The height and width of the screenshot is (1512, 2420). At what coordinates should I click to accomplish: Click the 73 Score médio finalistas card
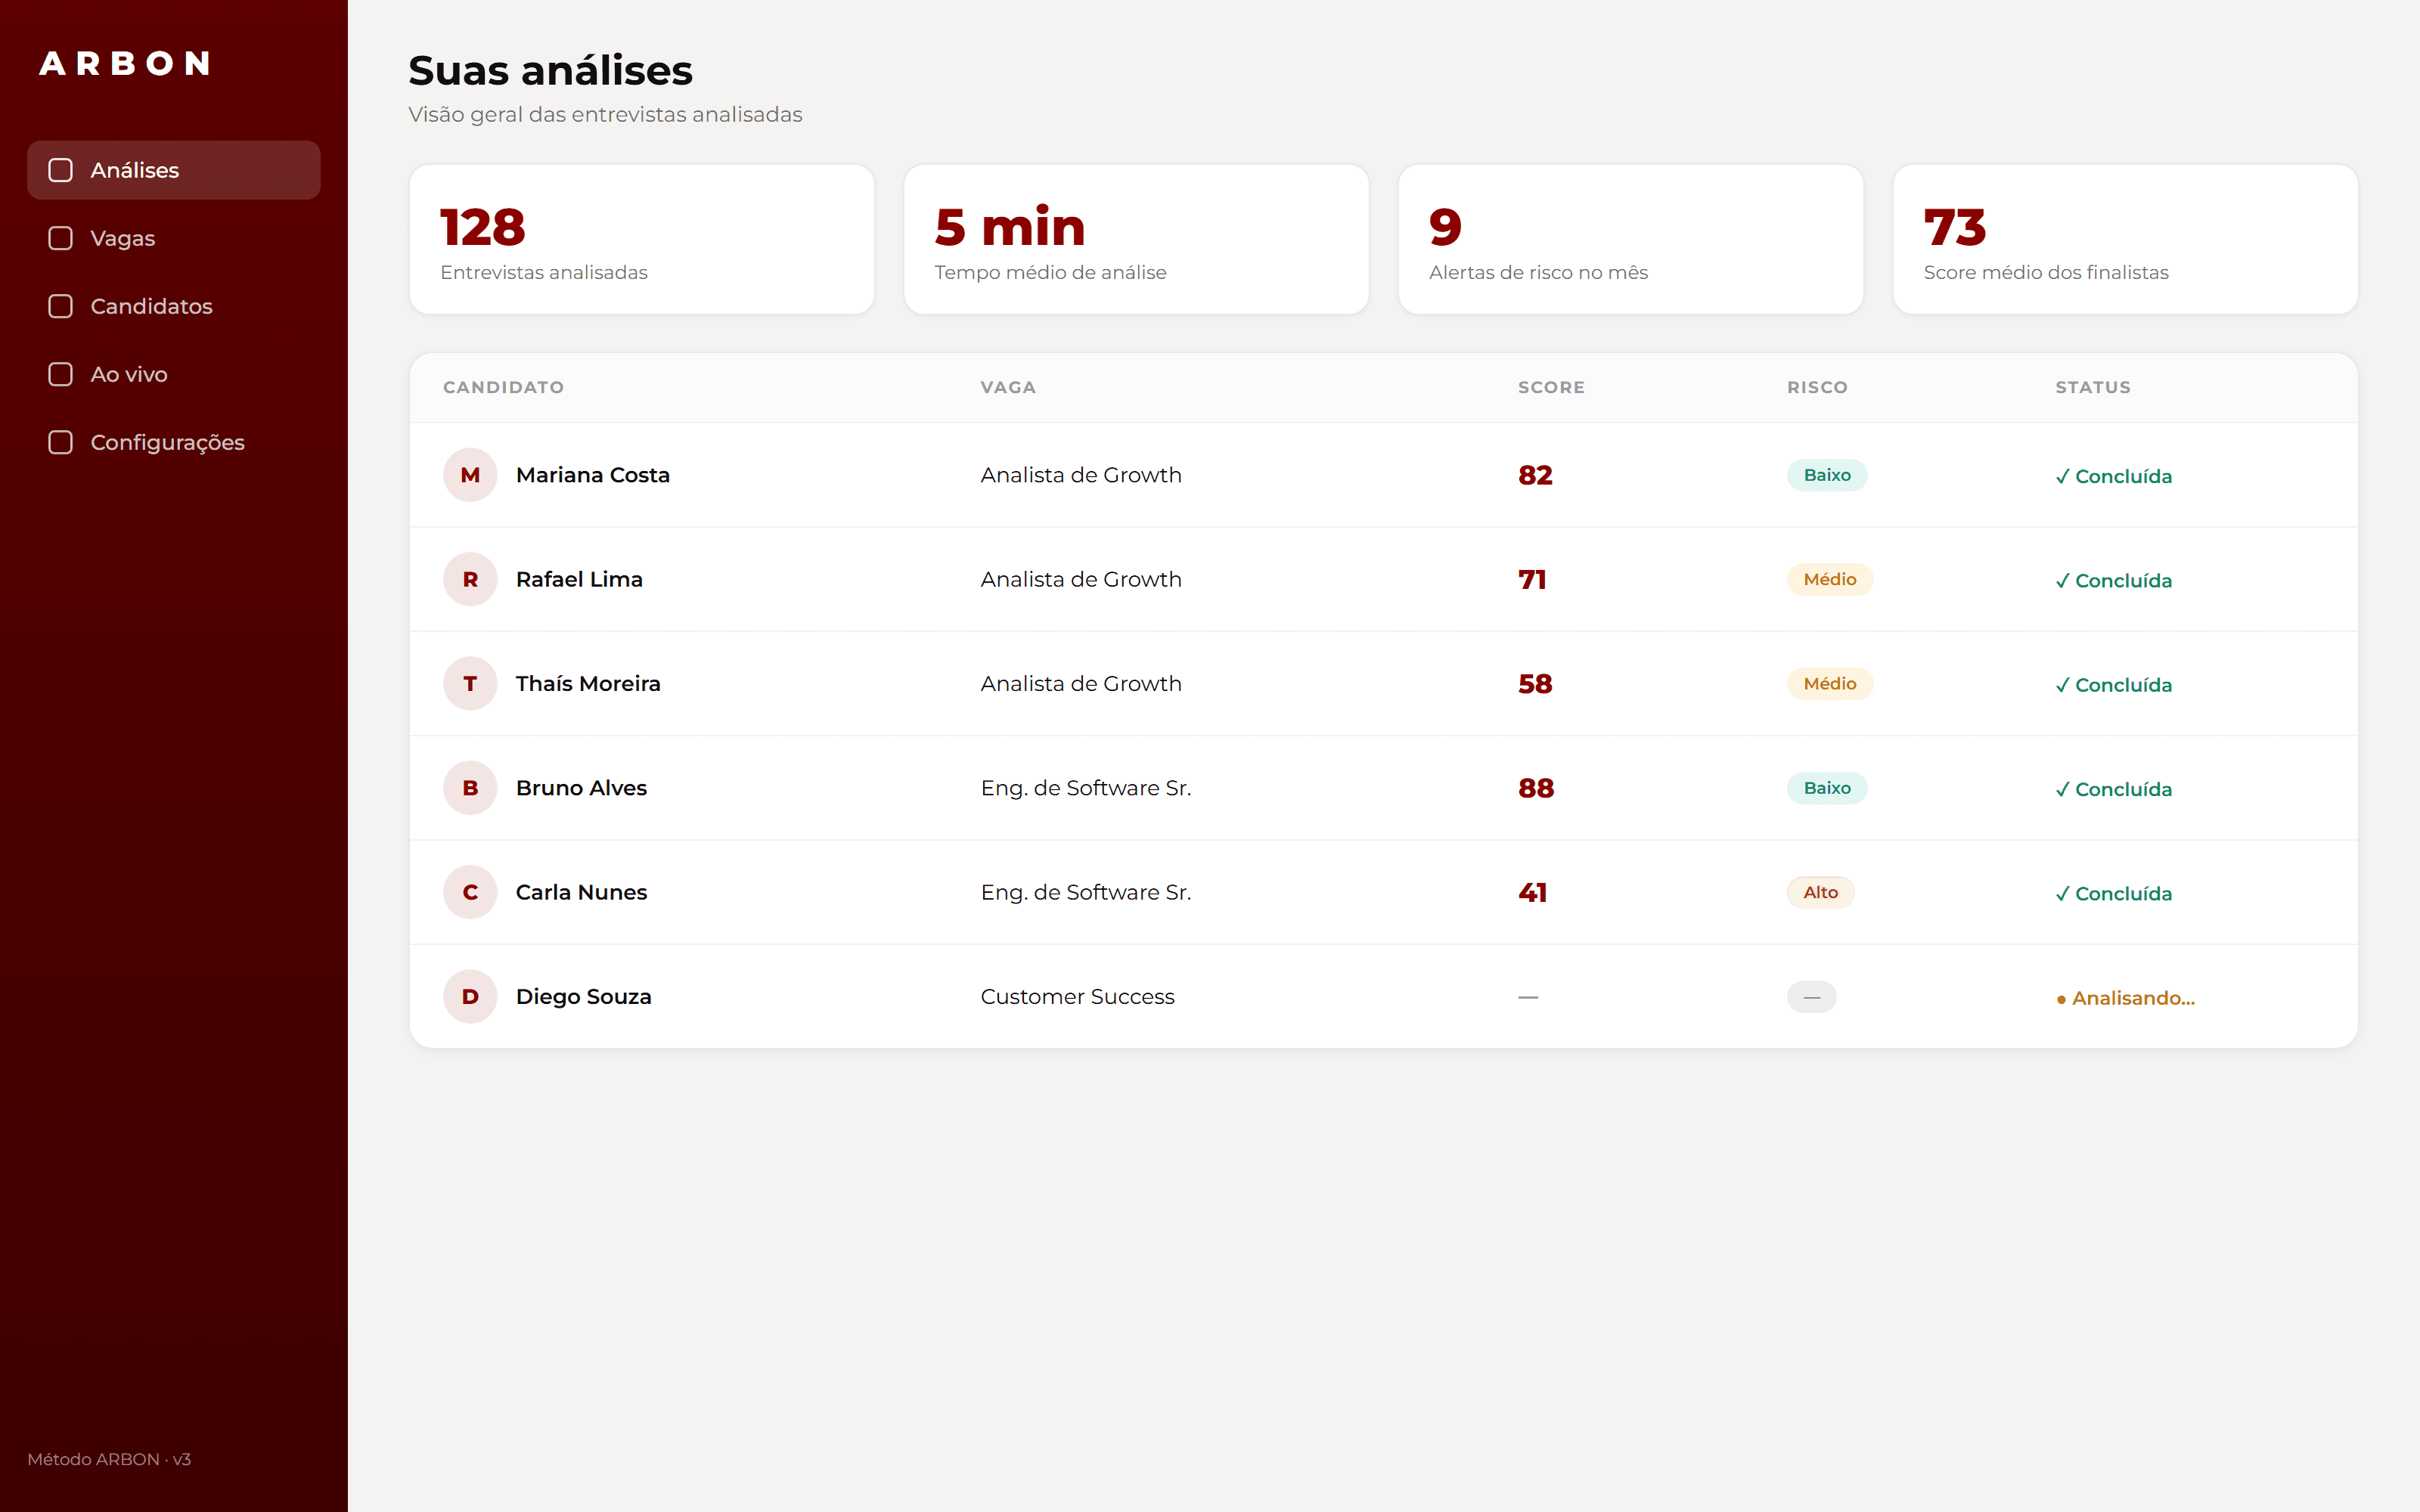point(2126,240)
